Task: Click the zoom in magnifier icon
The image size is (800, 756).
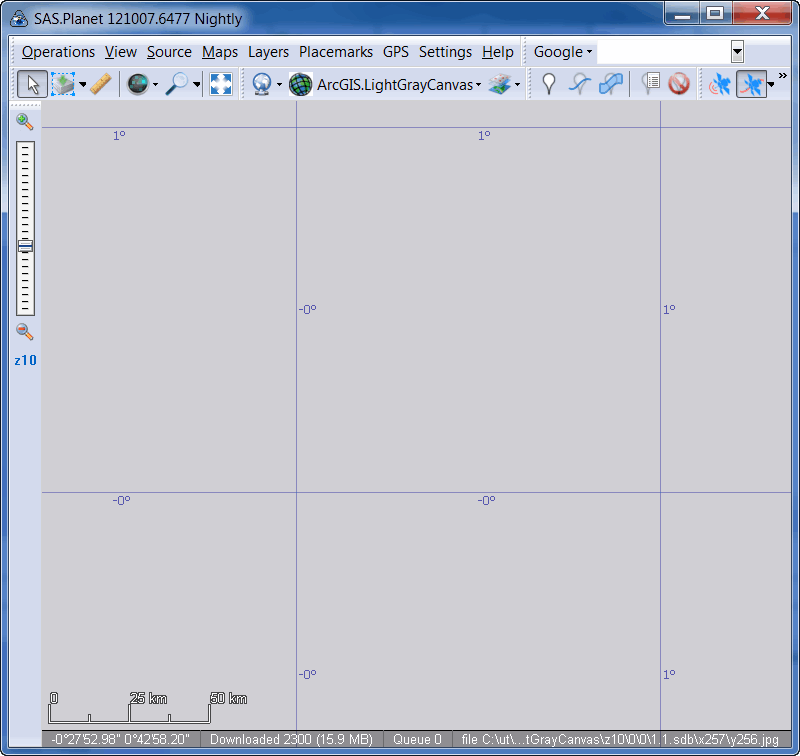Action: coord(25,121)
